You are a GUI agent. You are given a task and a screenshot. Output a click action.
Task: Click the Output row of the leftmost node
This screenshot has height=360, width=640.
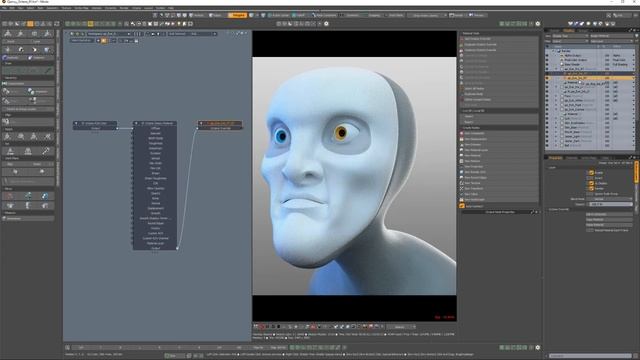96,128
